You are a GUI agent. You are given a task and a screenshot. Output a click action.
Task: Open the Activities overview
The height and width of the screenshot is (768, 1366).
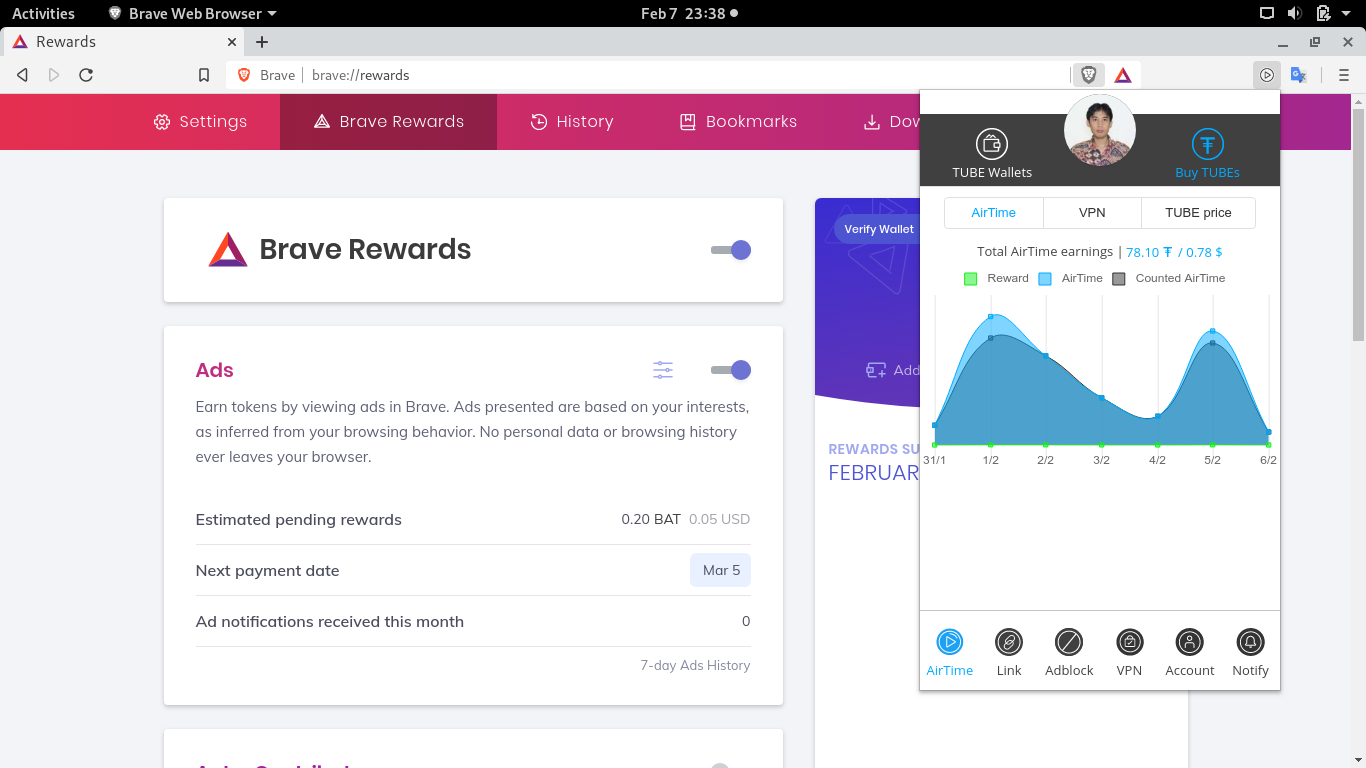coord(43,13)
